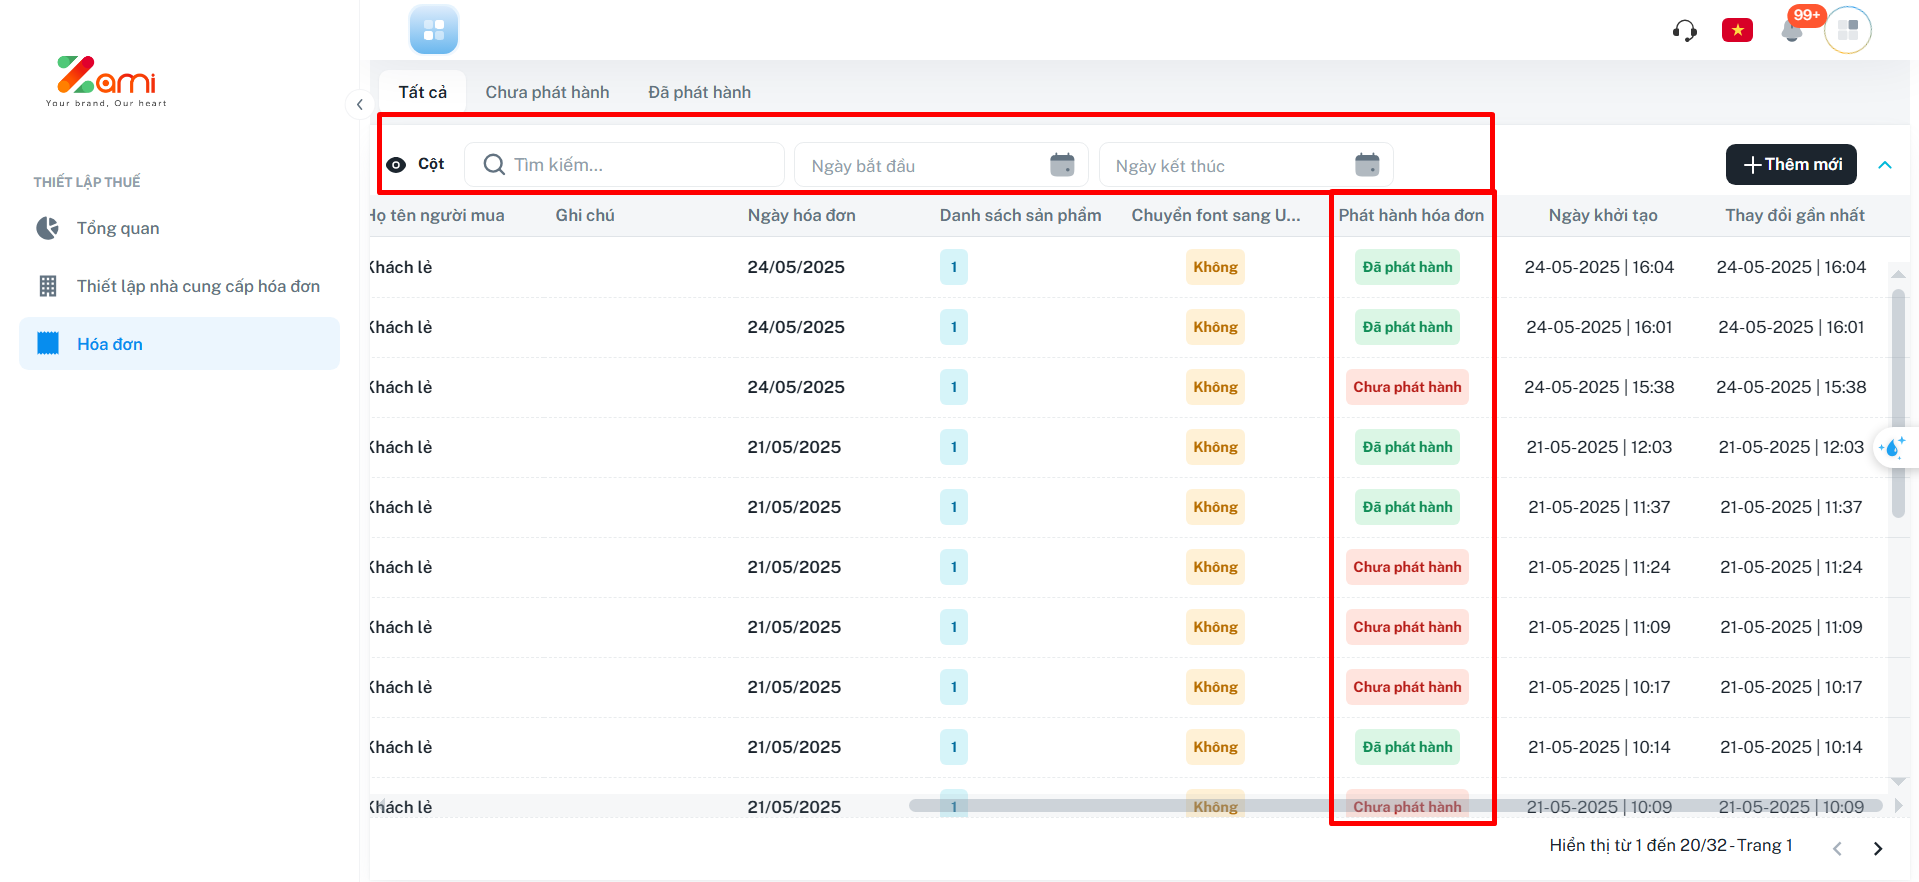Click the headset support icon
This screenshot has width=1919, height=882.
1684,31
